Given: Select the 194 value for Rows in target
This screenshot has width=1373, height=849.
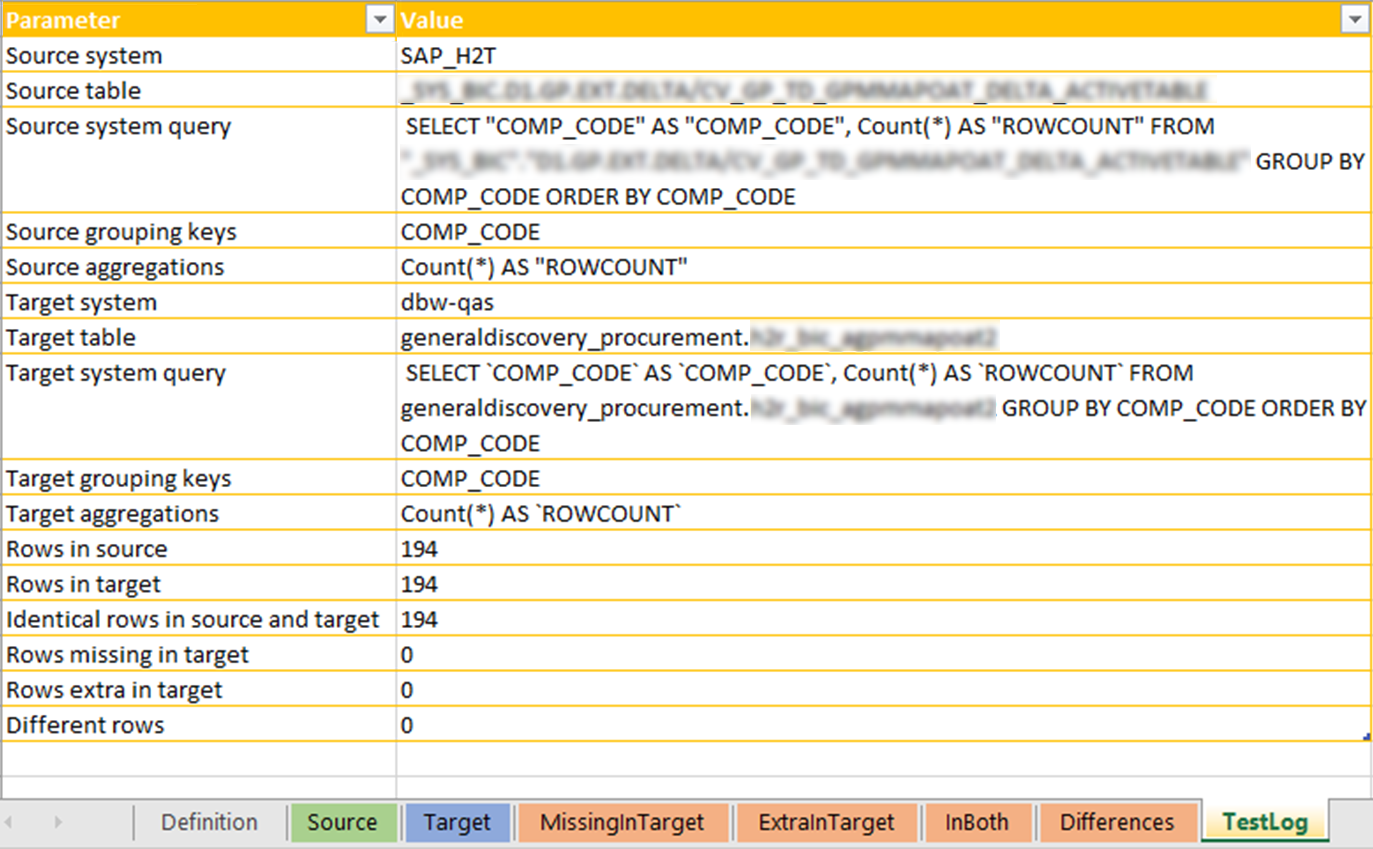Looking at the screenshot, I should pyautogui.click(x=883, y=584).
